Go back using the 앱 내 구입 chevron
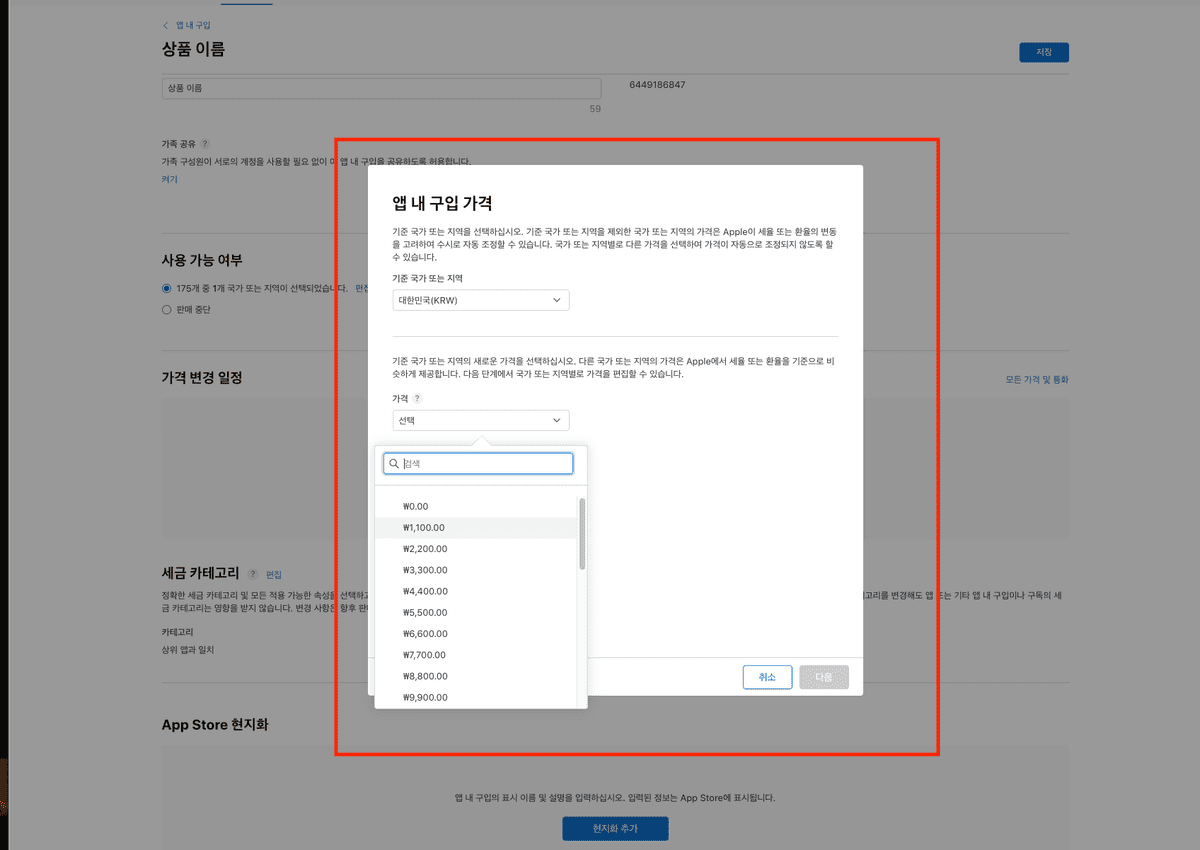The width and height of the screenshot is (1200, 850). (166, 25)
